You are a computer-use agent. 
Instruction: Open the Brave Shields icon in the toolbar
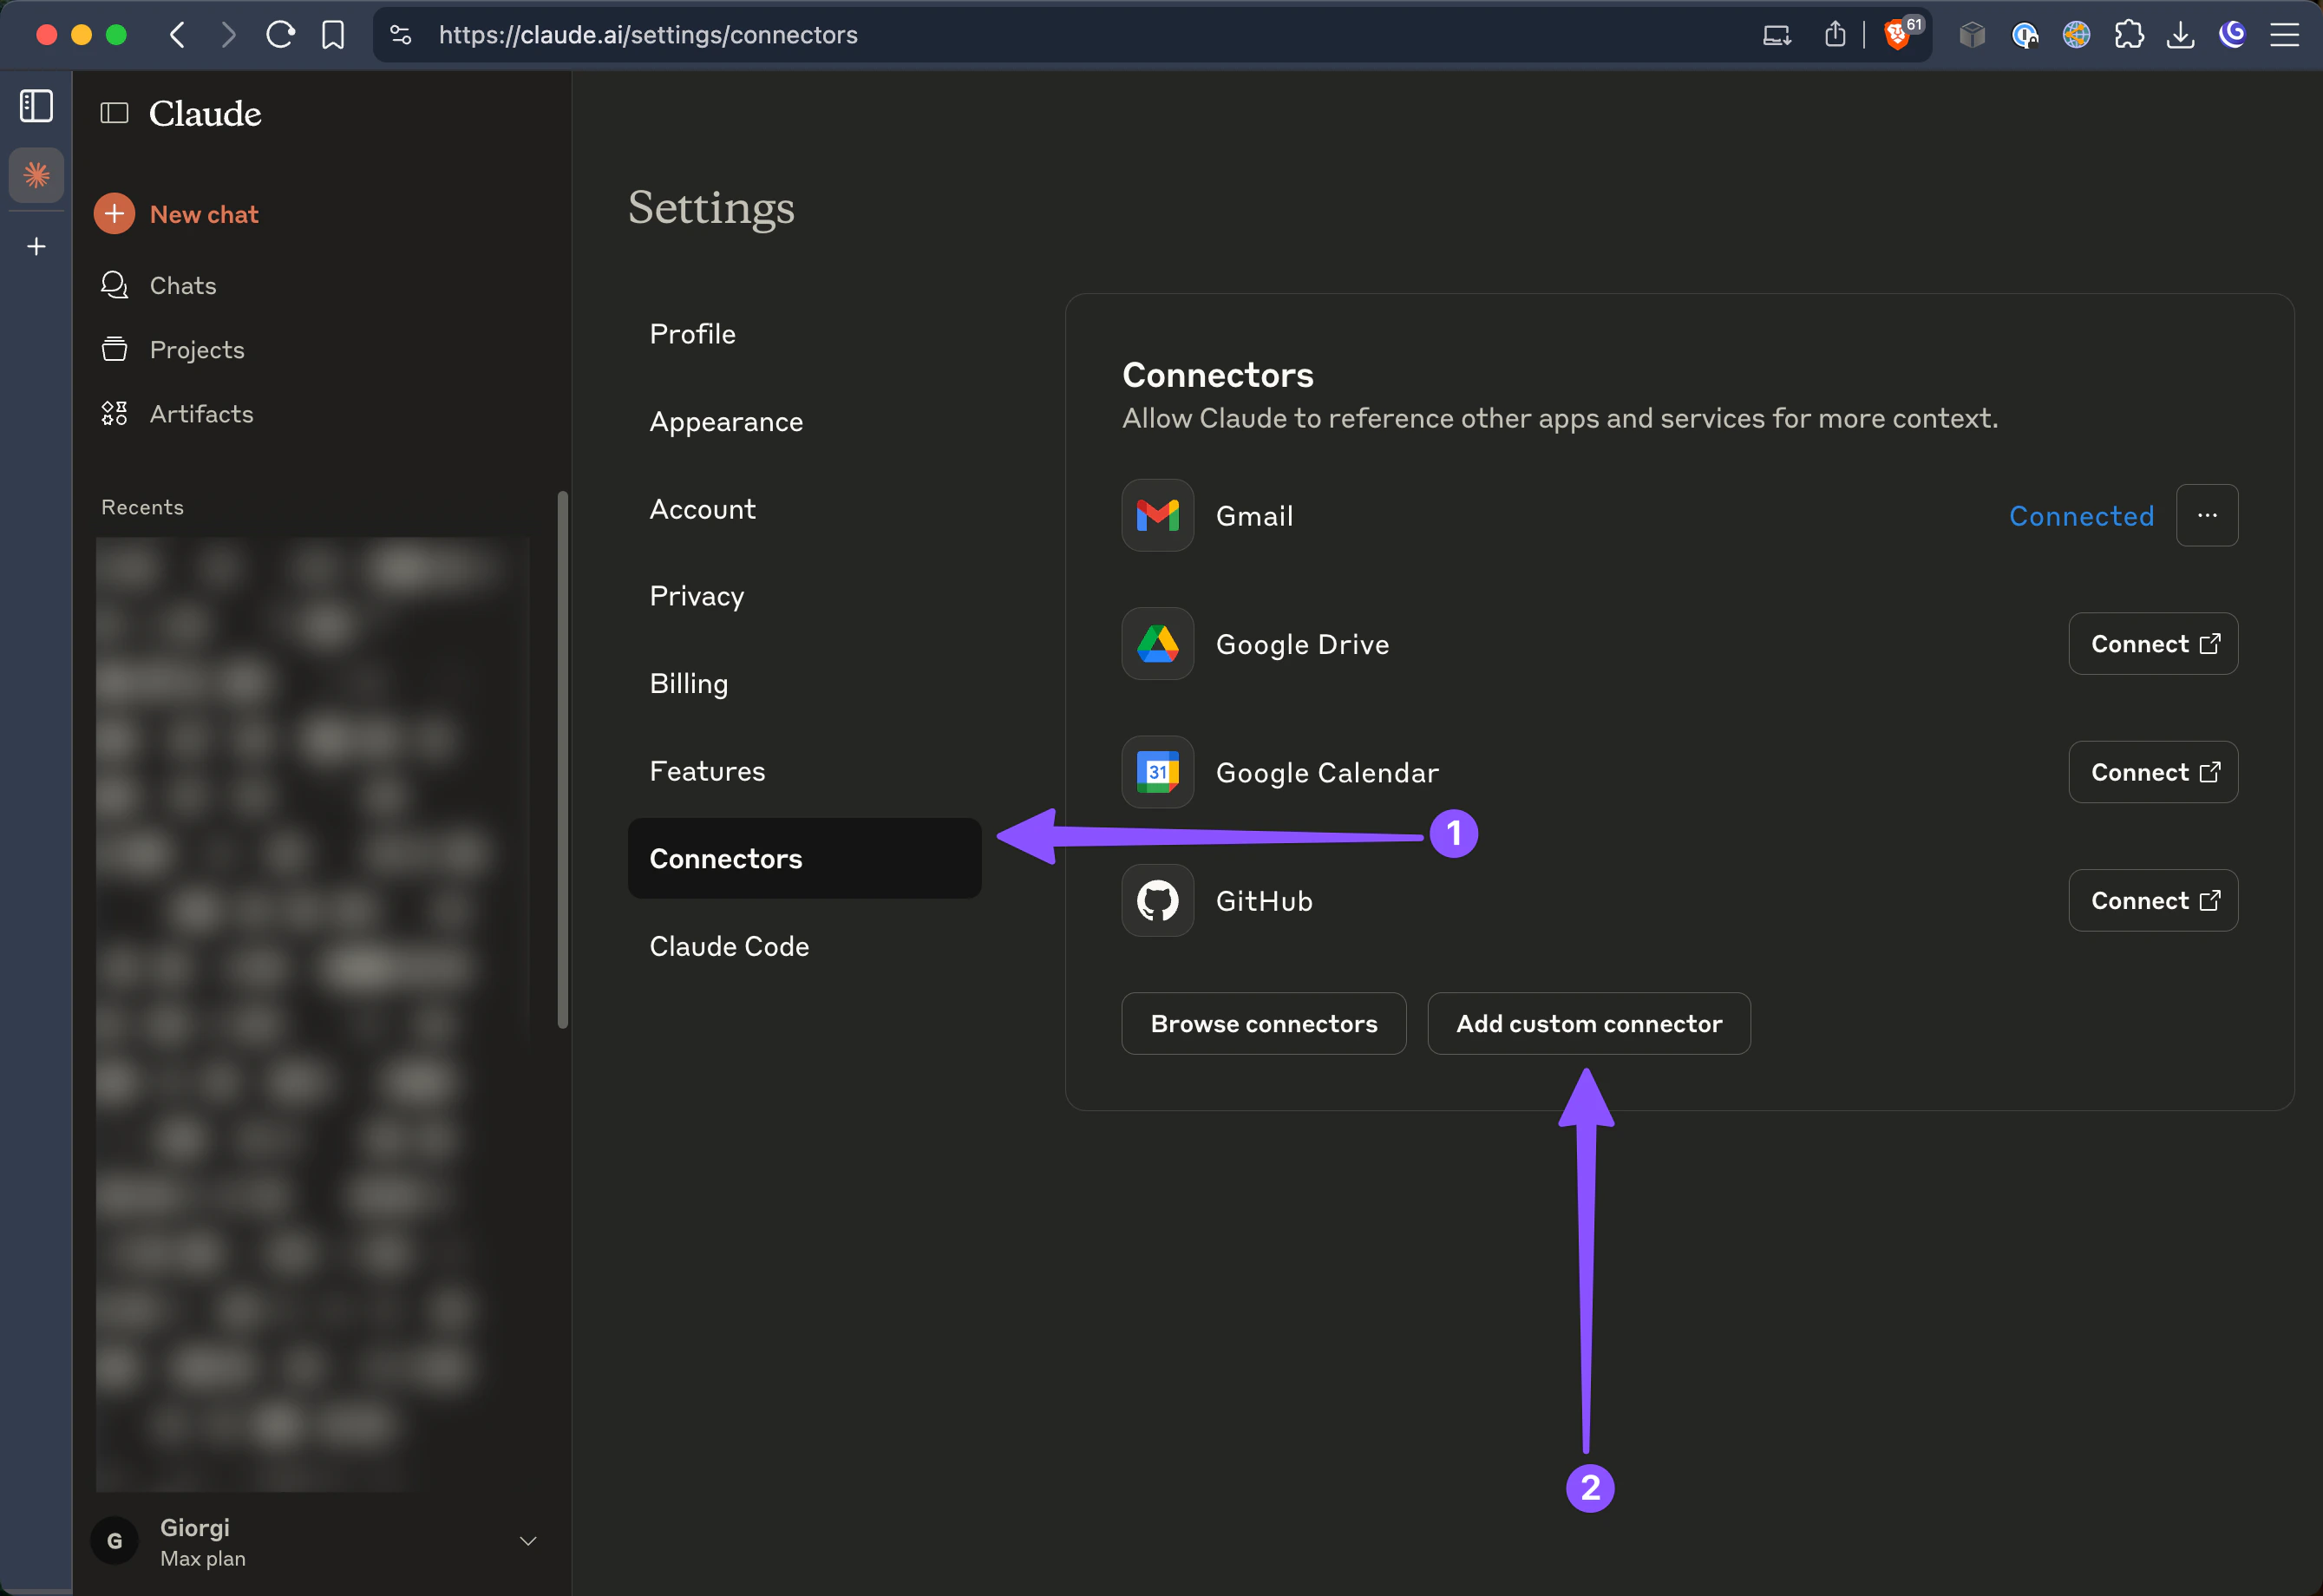click(1897, 35)
